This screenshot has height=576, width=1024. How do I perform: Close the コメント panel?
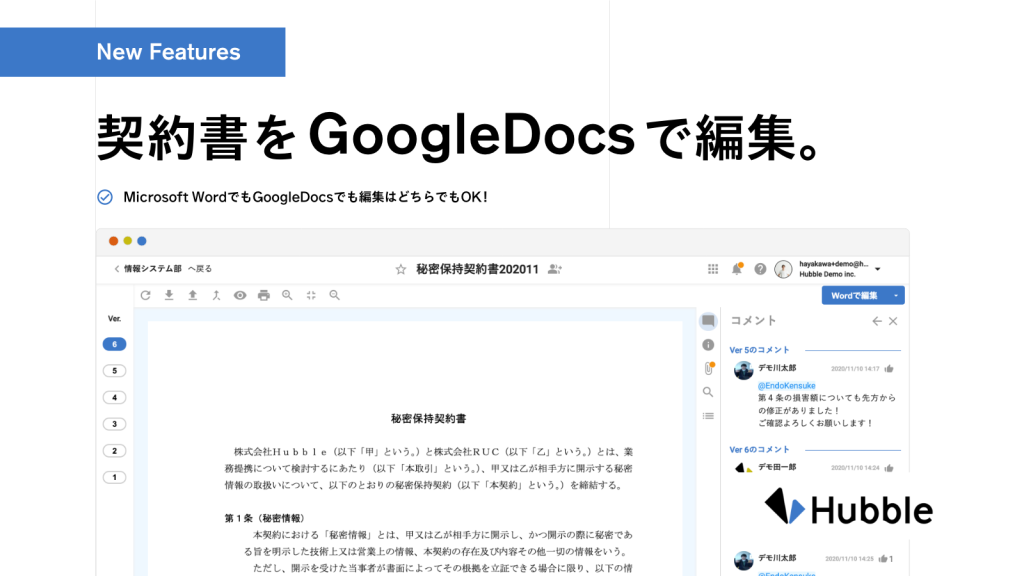(x=893, y=321)
